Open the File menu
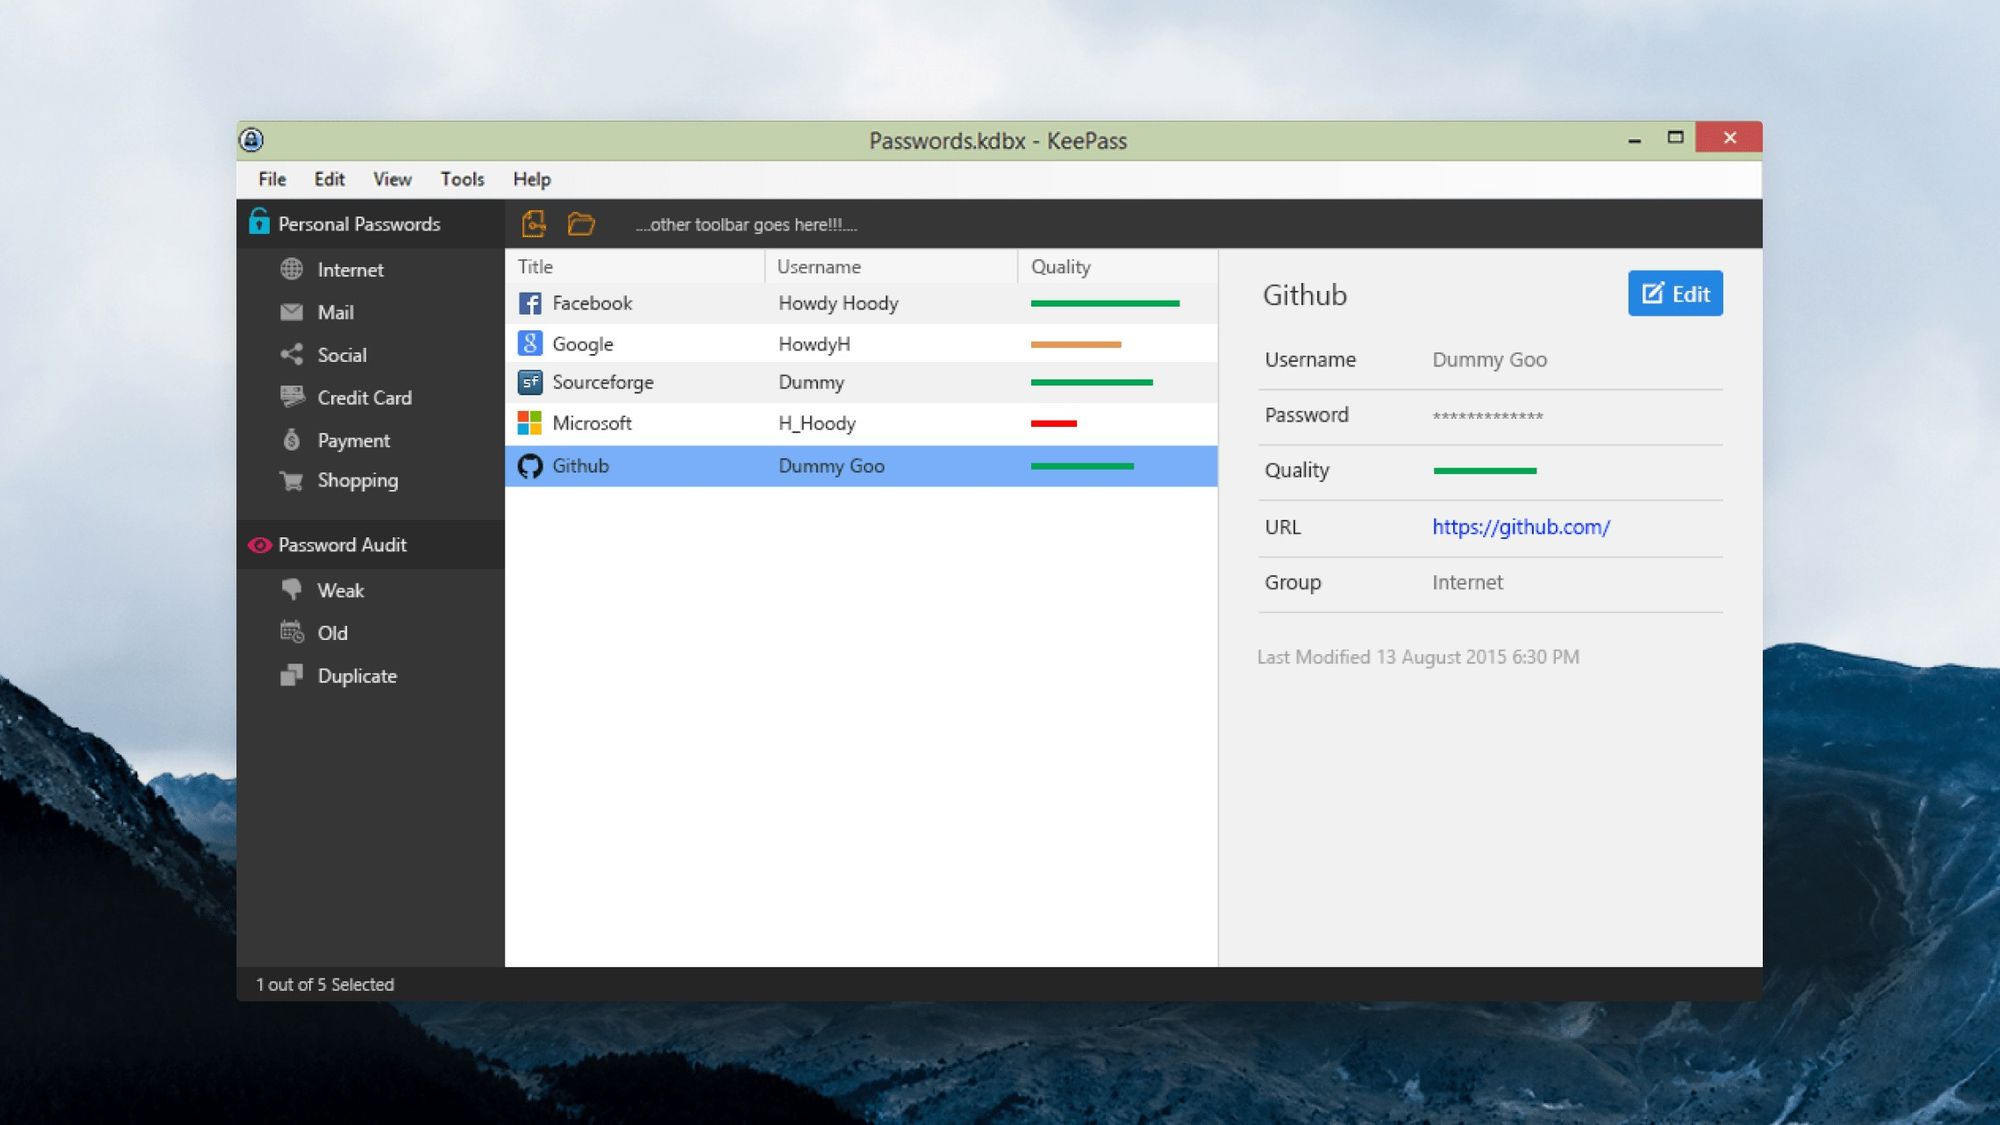2000x1125 pixels. pos(272,179)
